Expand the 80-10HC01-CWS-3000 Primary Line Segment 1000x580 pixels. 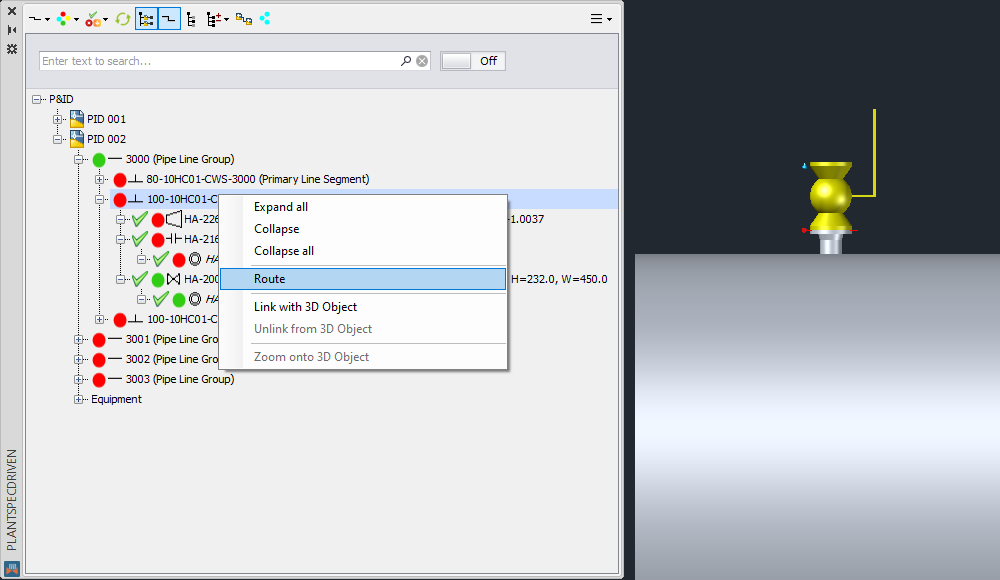pyautogui.click(x=99, y=179)
